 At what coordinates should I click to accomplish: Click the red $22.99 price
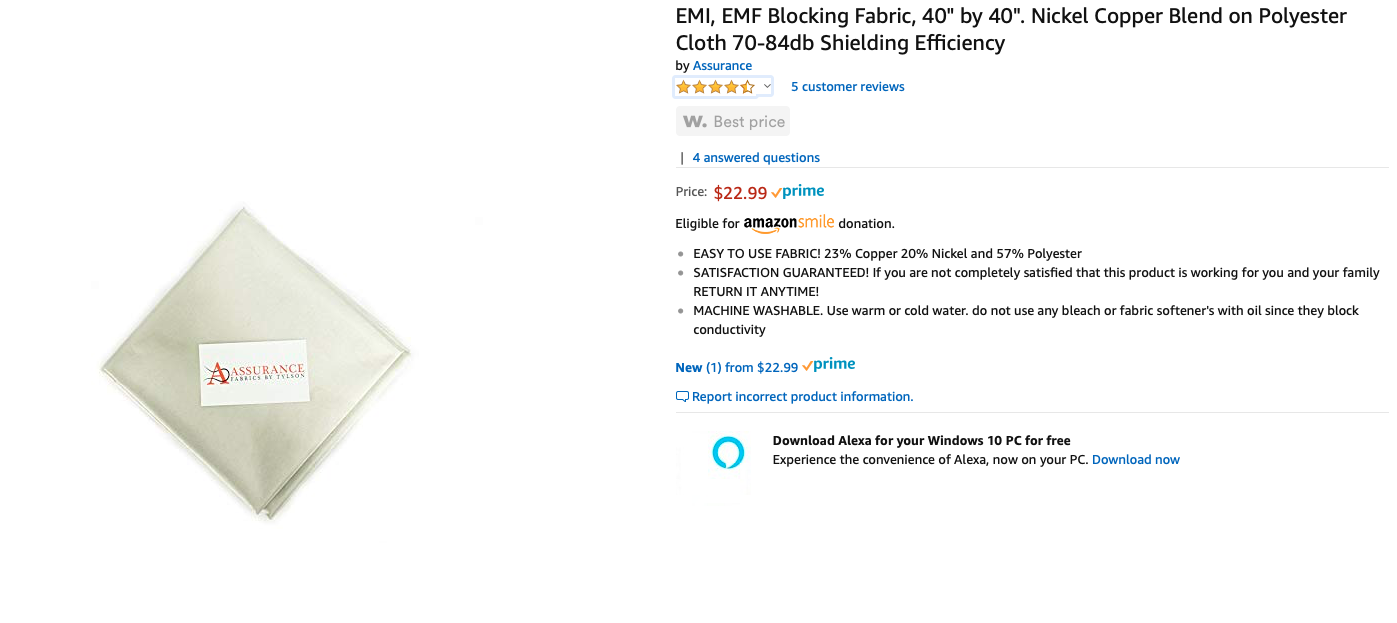[x=740, y=193]
